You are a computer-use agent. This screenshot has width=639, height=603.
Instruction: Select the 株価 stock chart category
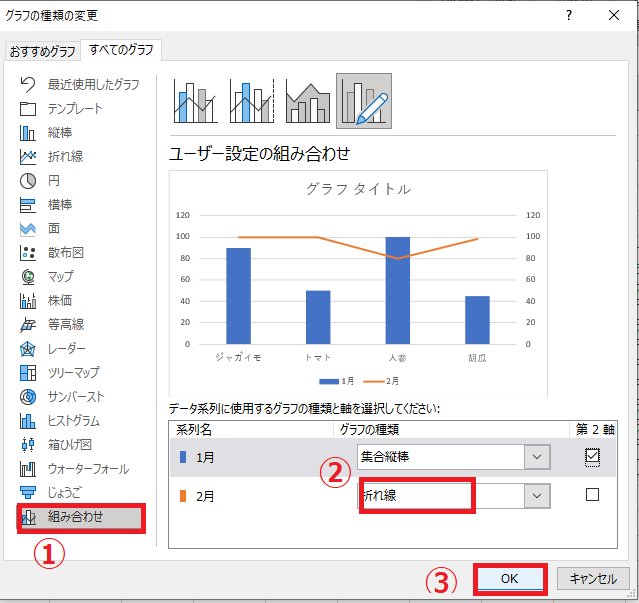tap(46, 301)
